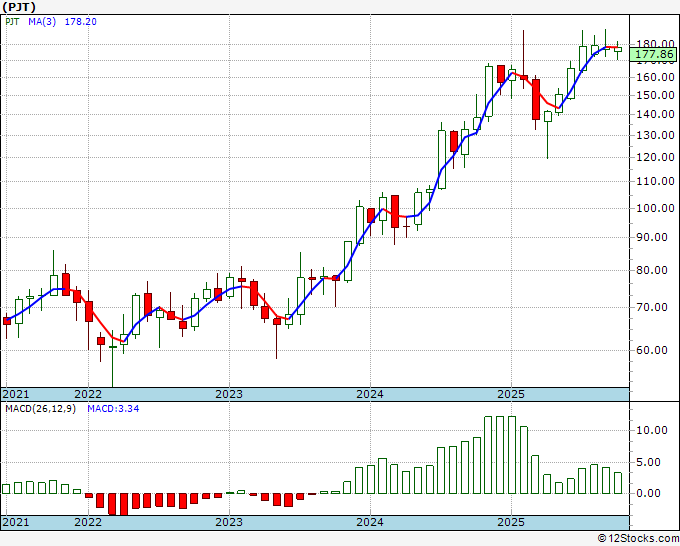This screenshot has width=680, height=546.
Task: Click the 100.00 price axis label
Action: pyautogui.click(x=655, y=208)
